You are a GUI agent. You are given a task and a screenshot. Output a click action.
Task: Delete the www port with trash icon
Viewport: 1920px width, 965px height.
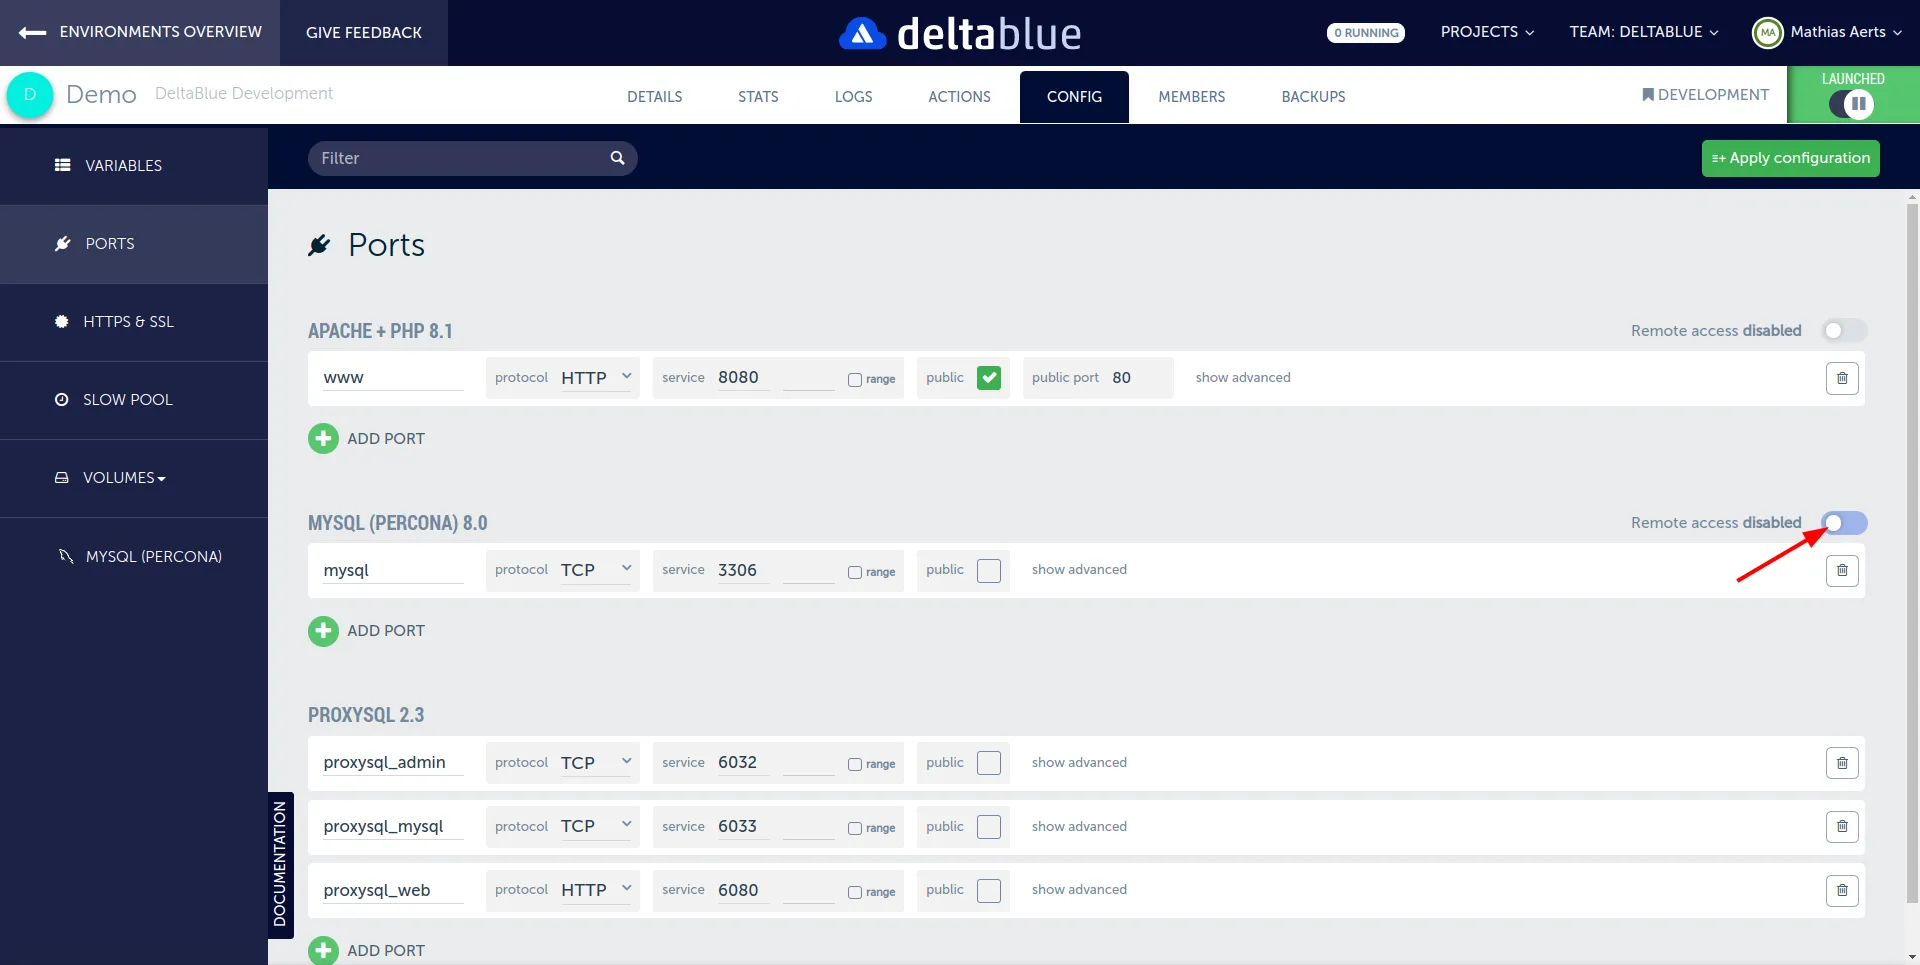[1842, 378]
